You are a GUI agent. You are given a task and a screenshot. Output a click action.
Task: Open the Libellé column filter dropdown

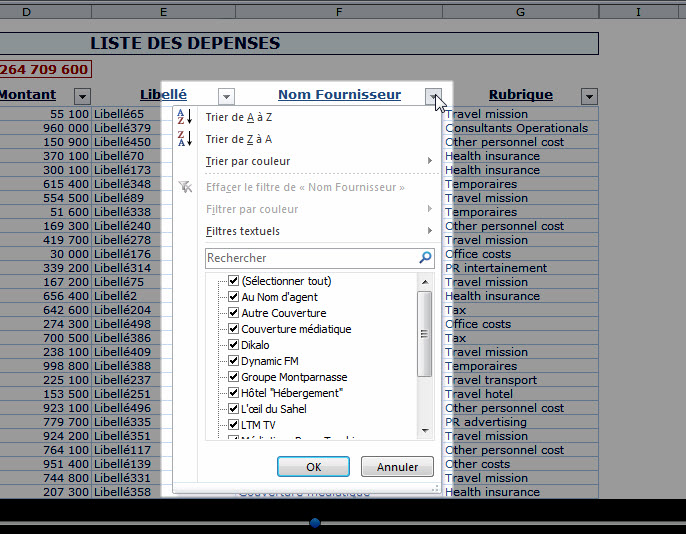[x=226, y=96]
